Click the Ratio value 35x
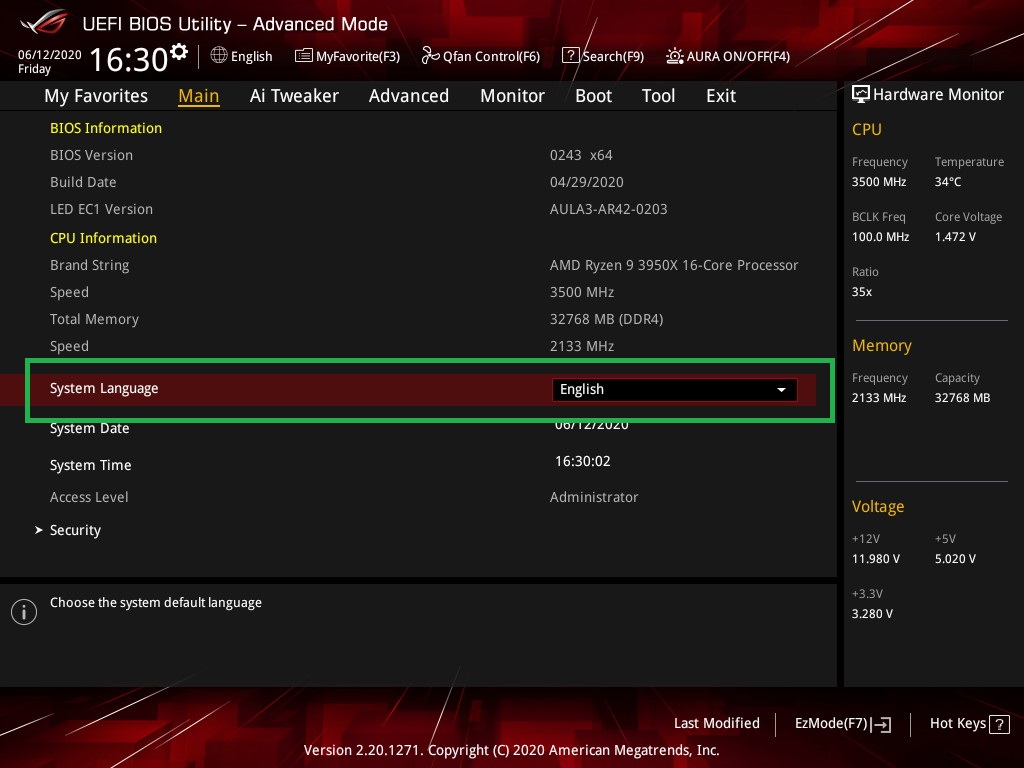1024x768 pixels. coord(861,292)
